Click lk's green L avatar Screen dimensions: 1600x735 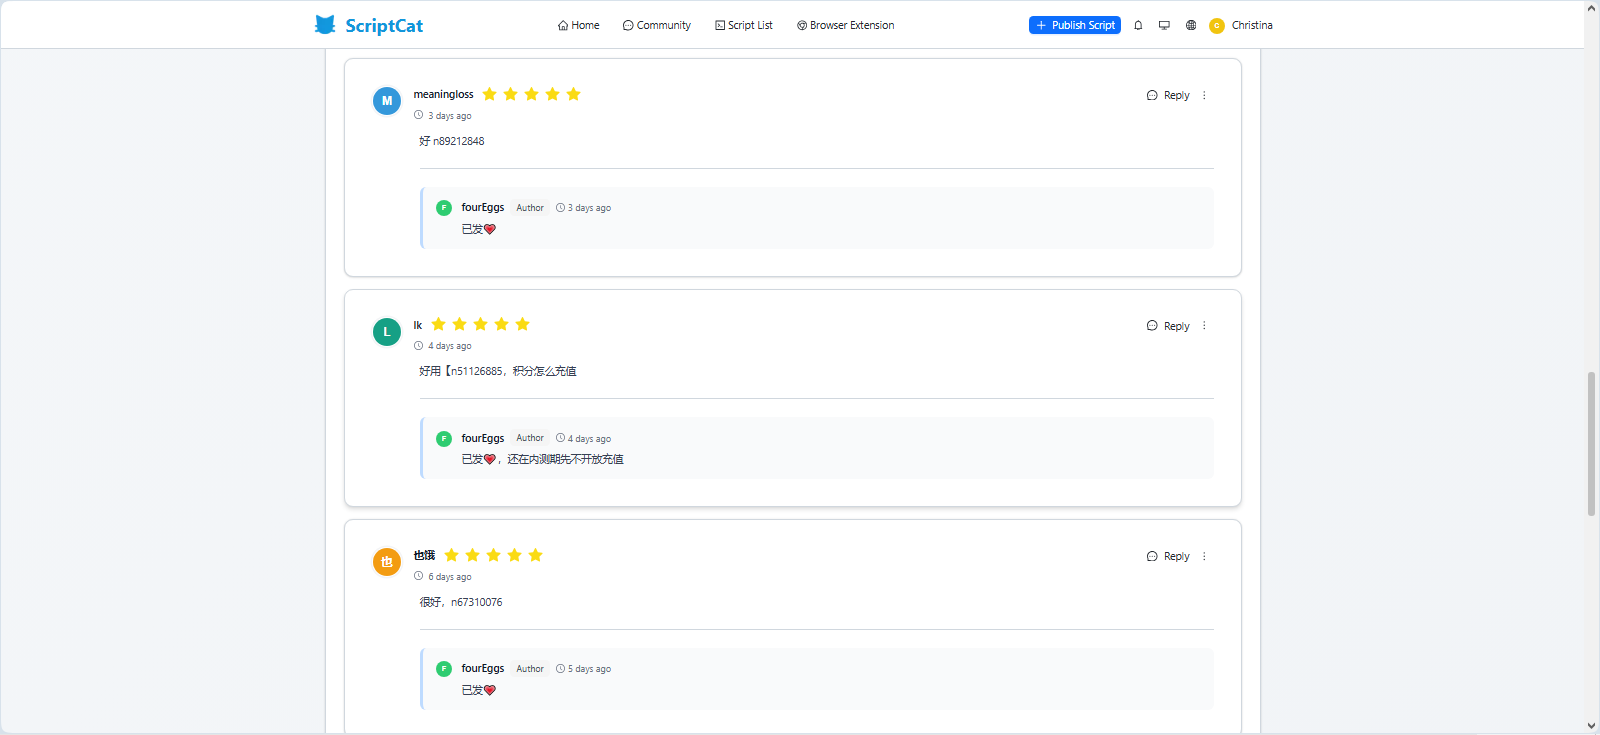tap(387, 332)
